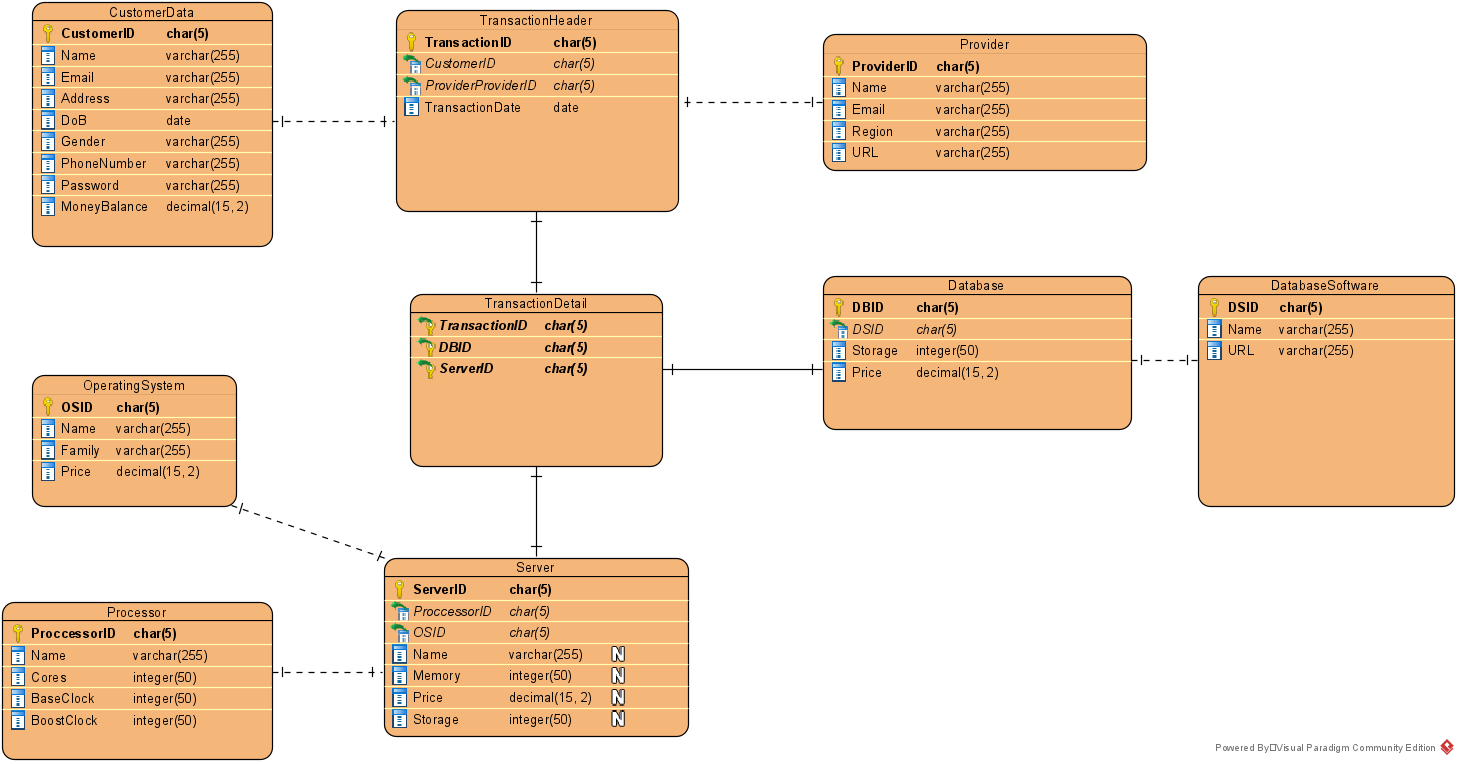
Task: Select the OperatingSystem to Server relationship line
Action: (310, 531)
